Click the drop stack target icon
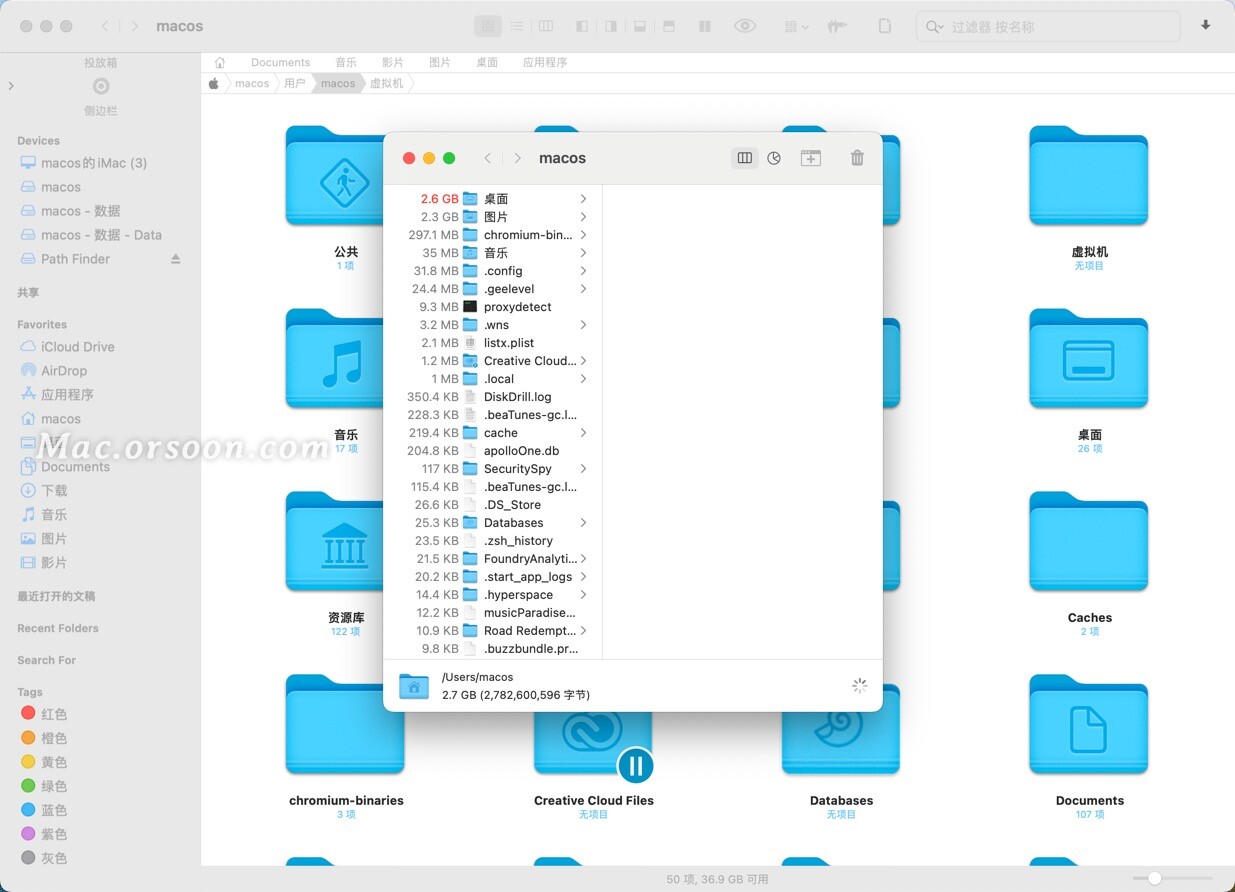 (101, 86)
